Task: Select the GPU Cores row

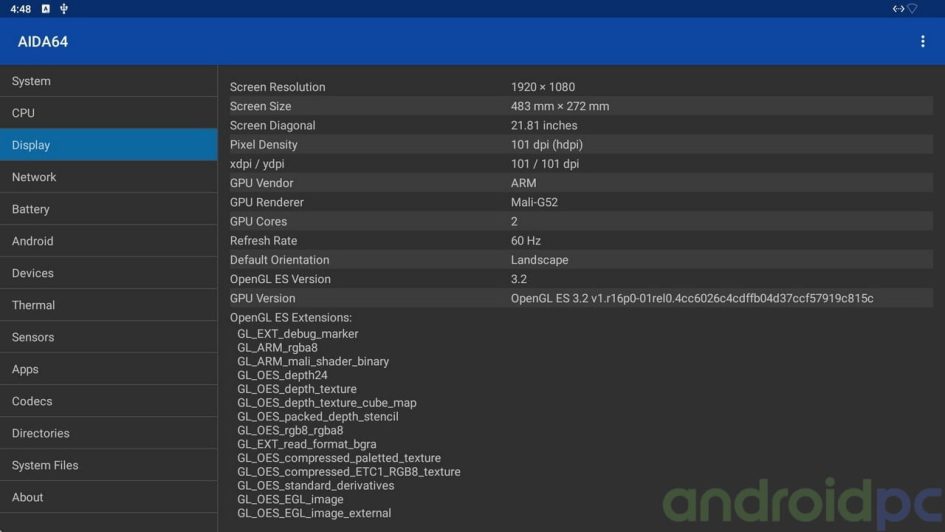Action: coord(581,221)
